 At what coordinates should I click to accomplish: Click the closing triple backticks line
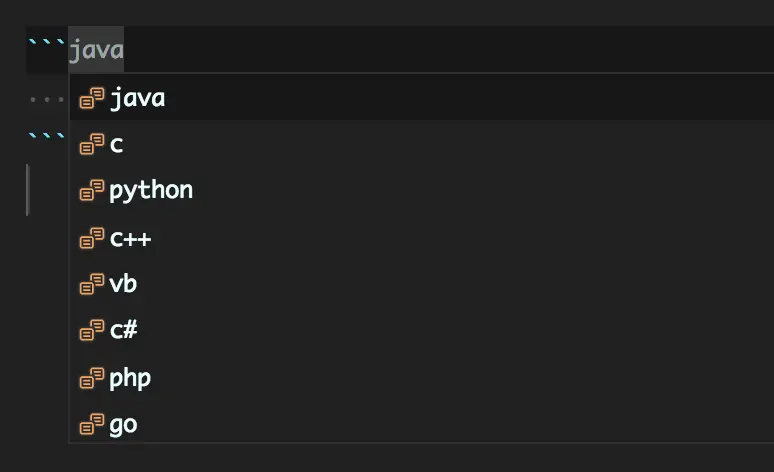click(x=47, y=136)
